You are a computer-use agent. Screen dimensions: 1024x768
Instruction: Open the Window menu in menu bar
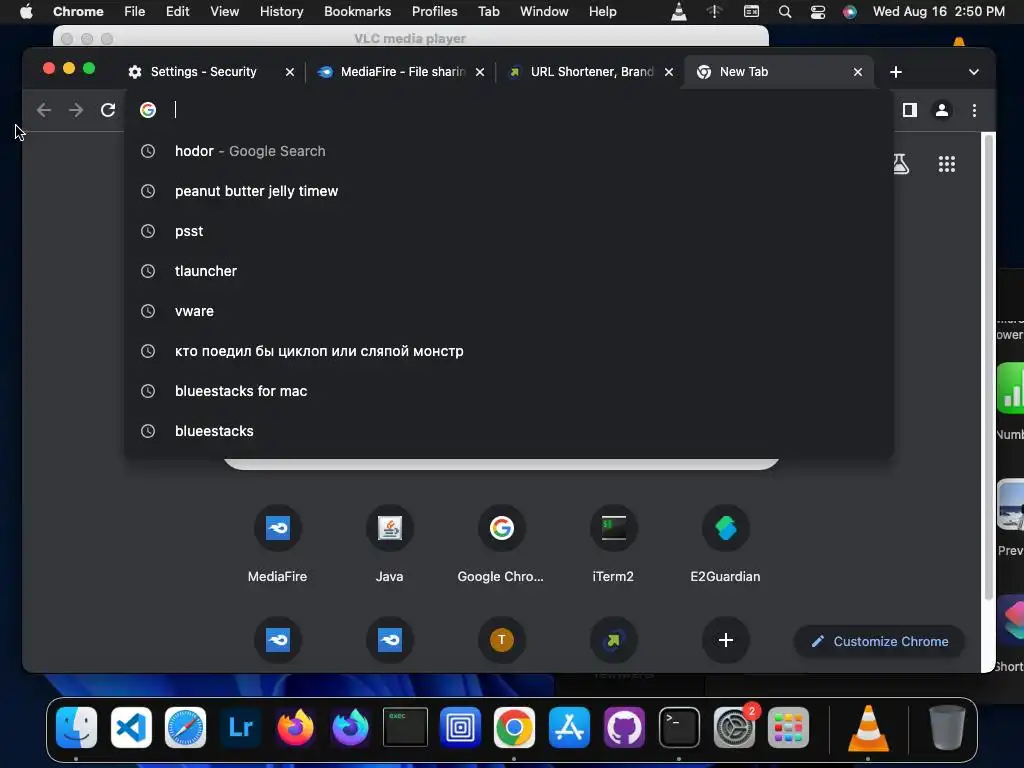544,12
